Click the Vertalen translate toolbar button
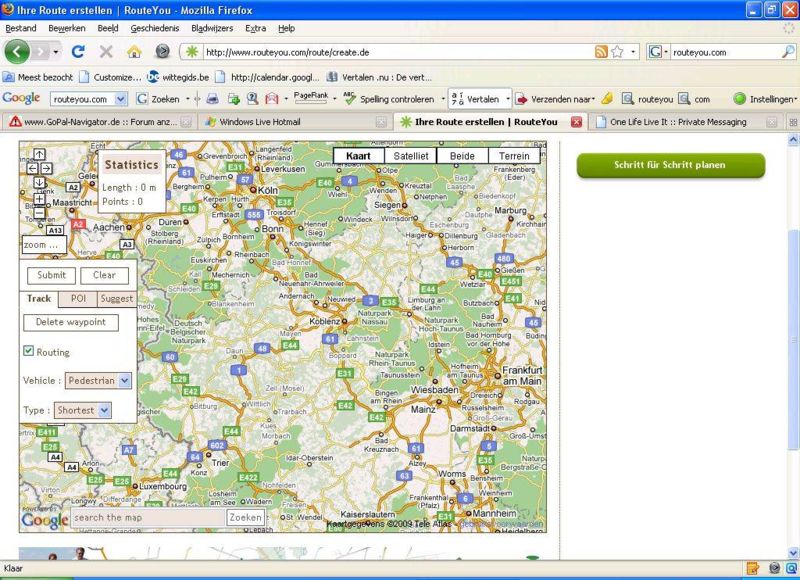This screenshot has height=580, width=800. pos(476,99)
